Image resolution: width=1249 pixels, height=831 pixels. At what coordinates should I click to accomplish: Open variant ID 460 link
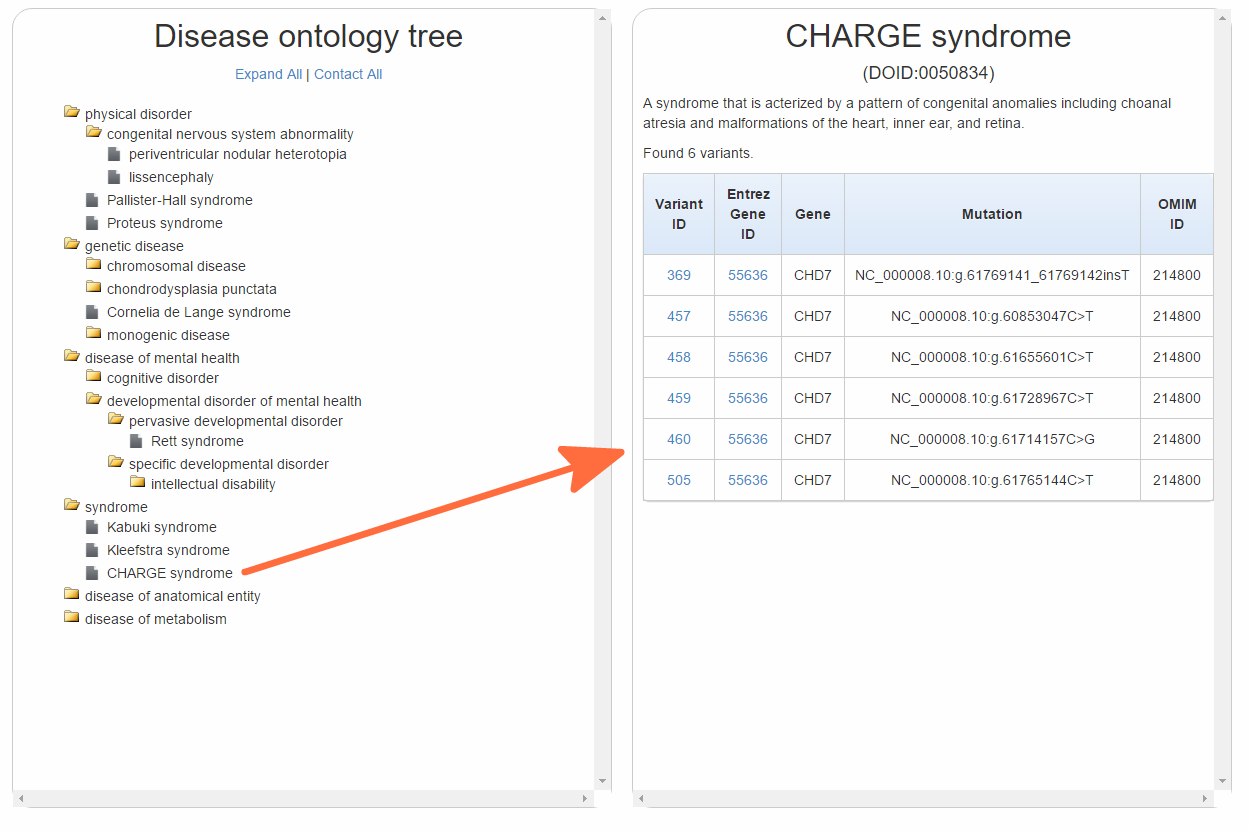coord(679,439)
